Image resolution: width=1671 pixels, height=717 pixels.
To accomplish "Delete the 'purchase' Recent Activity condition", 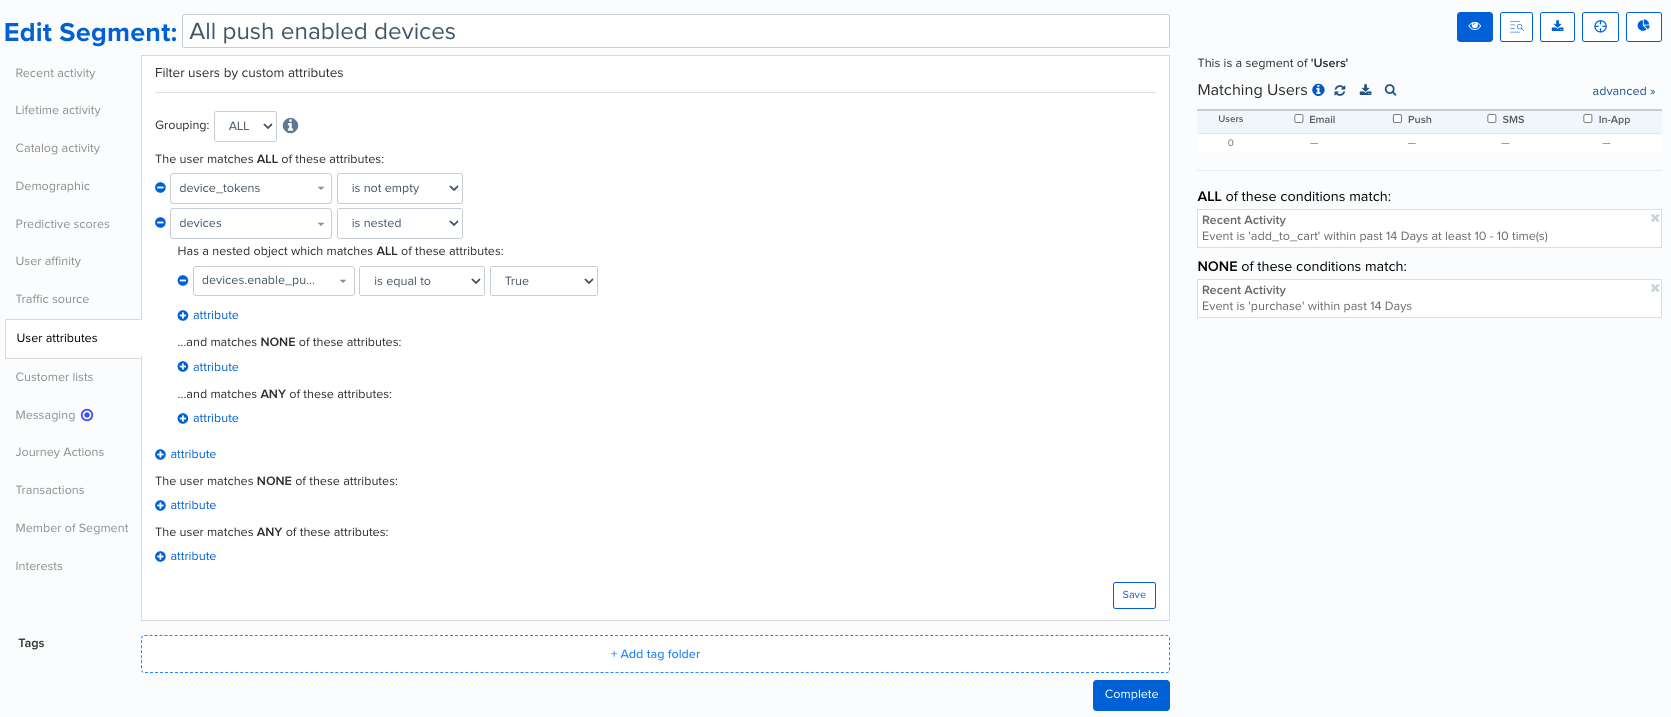I will click(x=1654, y=288).
